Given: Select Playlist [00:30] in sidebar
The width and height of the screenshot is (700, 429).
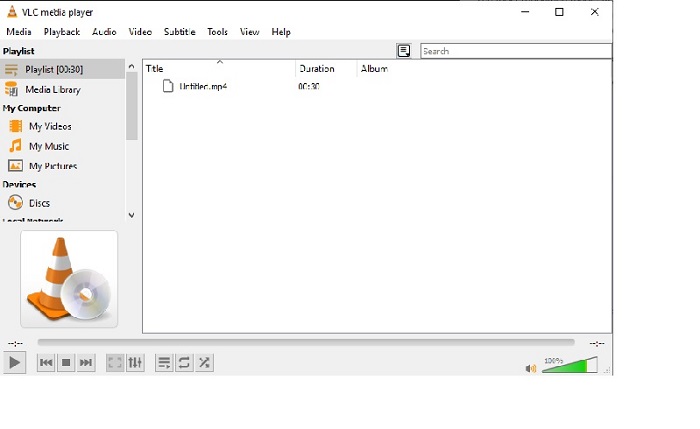Looking at the screenshot, I should (62, 69).
